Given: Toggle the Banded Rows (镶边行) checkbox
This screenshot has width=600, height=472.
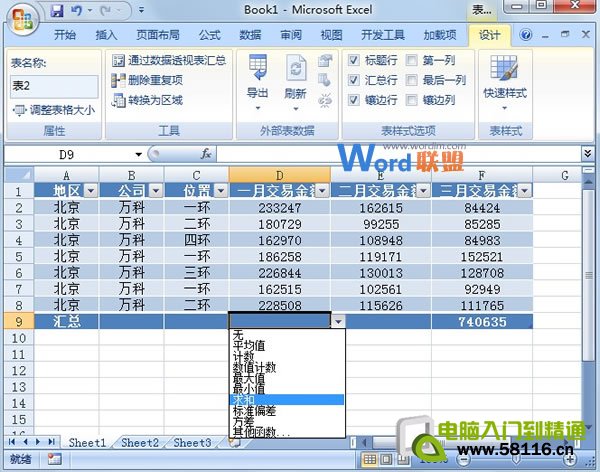Looking at the screenshot, I should coord(353,100).
